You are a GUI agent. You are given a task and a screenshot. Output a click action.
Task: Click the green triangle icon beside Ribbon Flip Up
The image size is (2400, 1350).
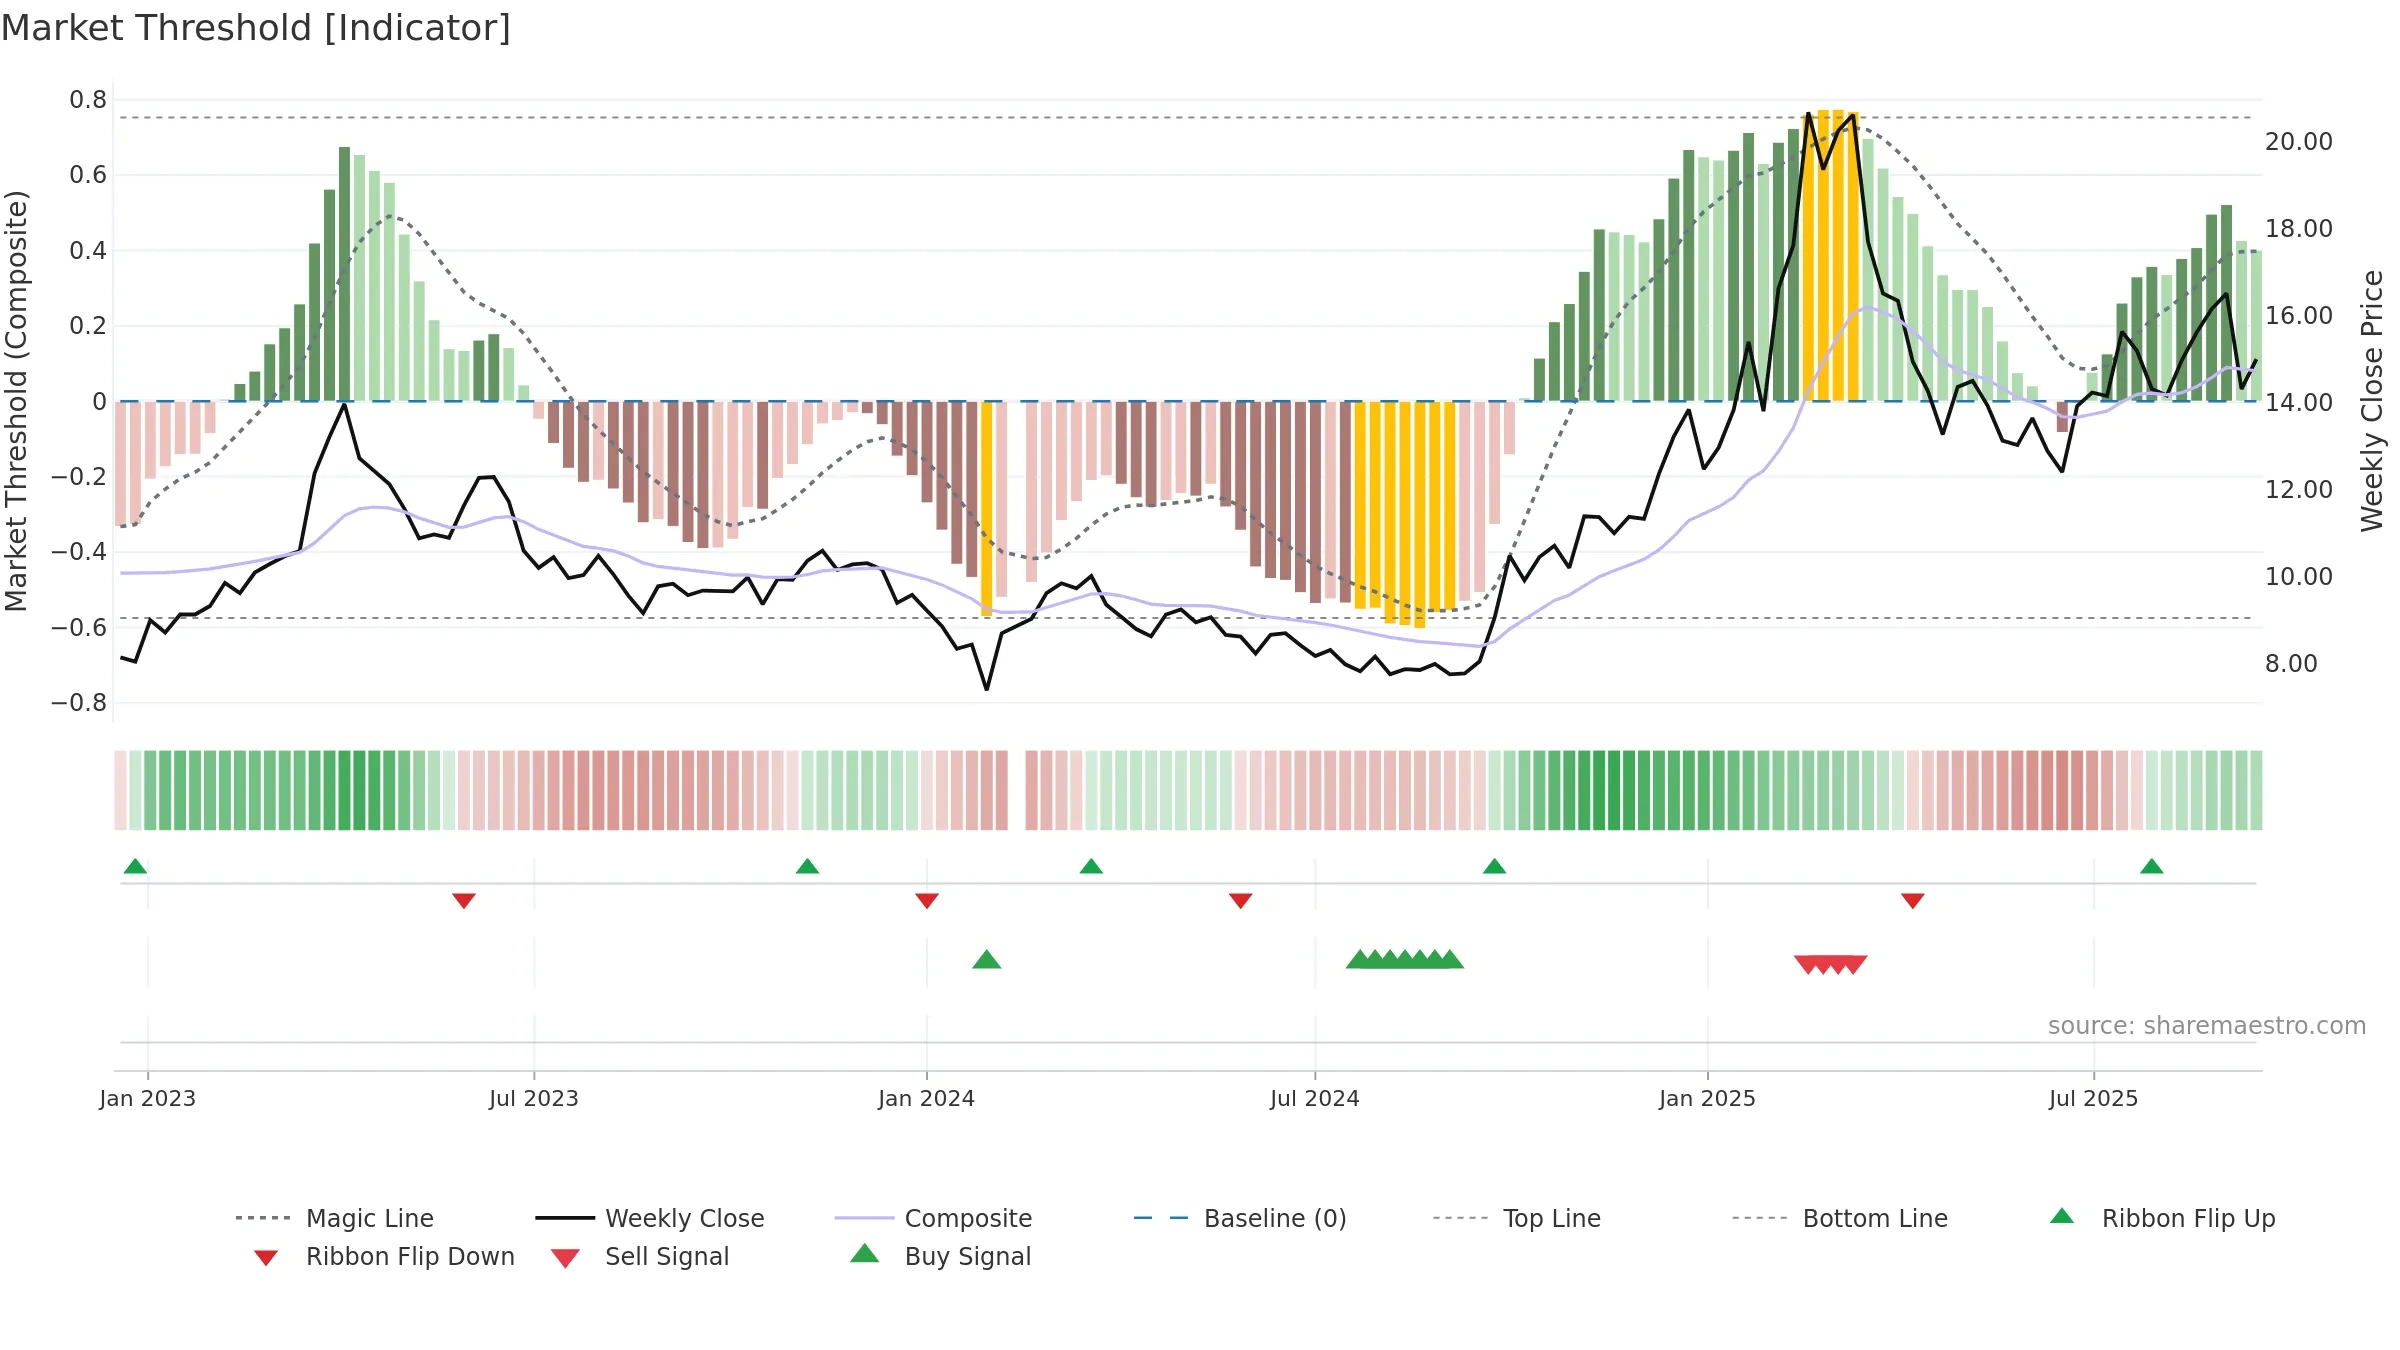coord(2062,1216)
